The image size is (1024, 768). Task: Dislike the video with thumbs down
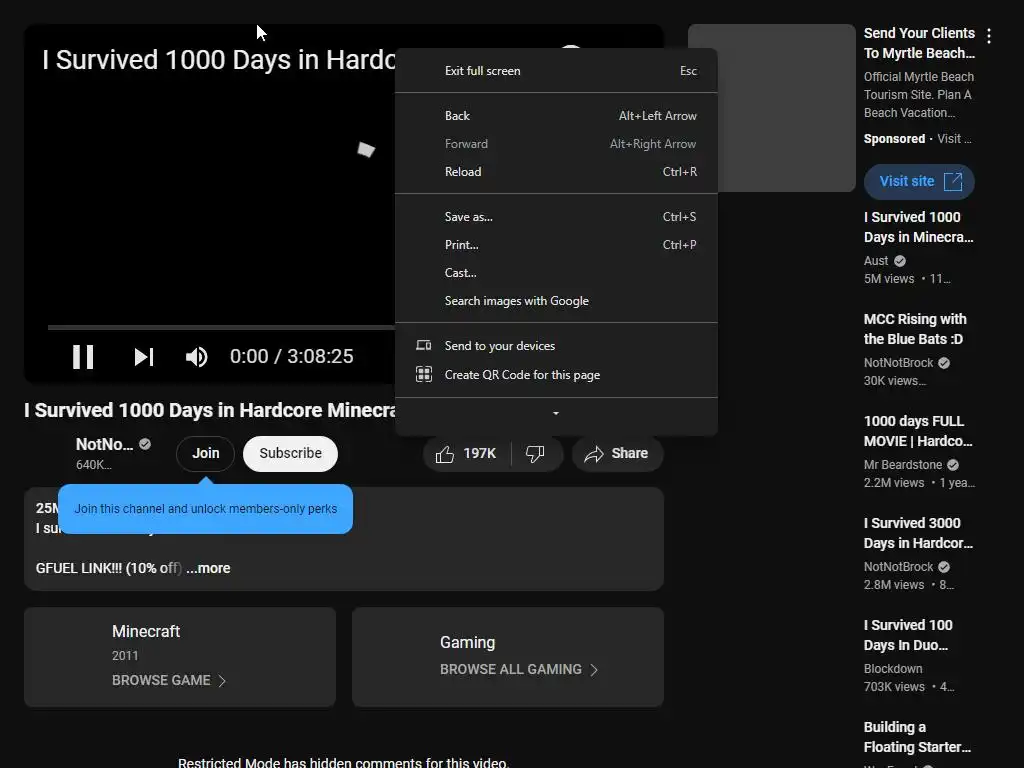tap(535, 454)
